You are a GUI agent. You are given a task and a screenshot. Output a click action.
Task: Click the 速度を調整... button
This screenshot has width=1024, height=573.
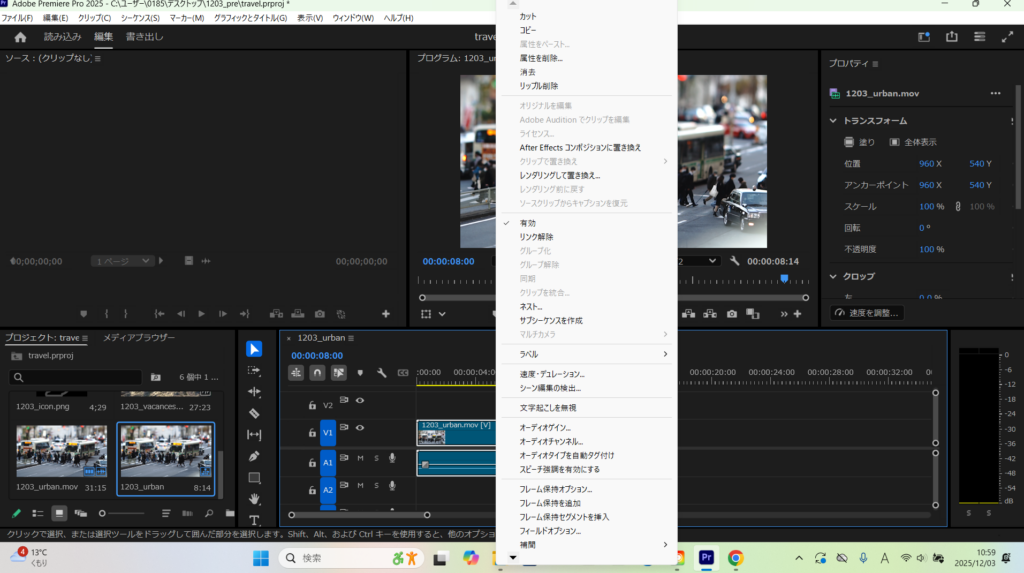point(867,313)
